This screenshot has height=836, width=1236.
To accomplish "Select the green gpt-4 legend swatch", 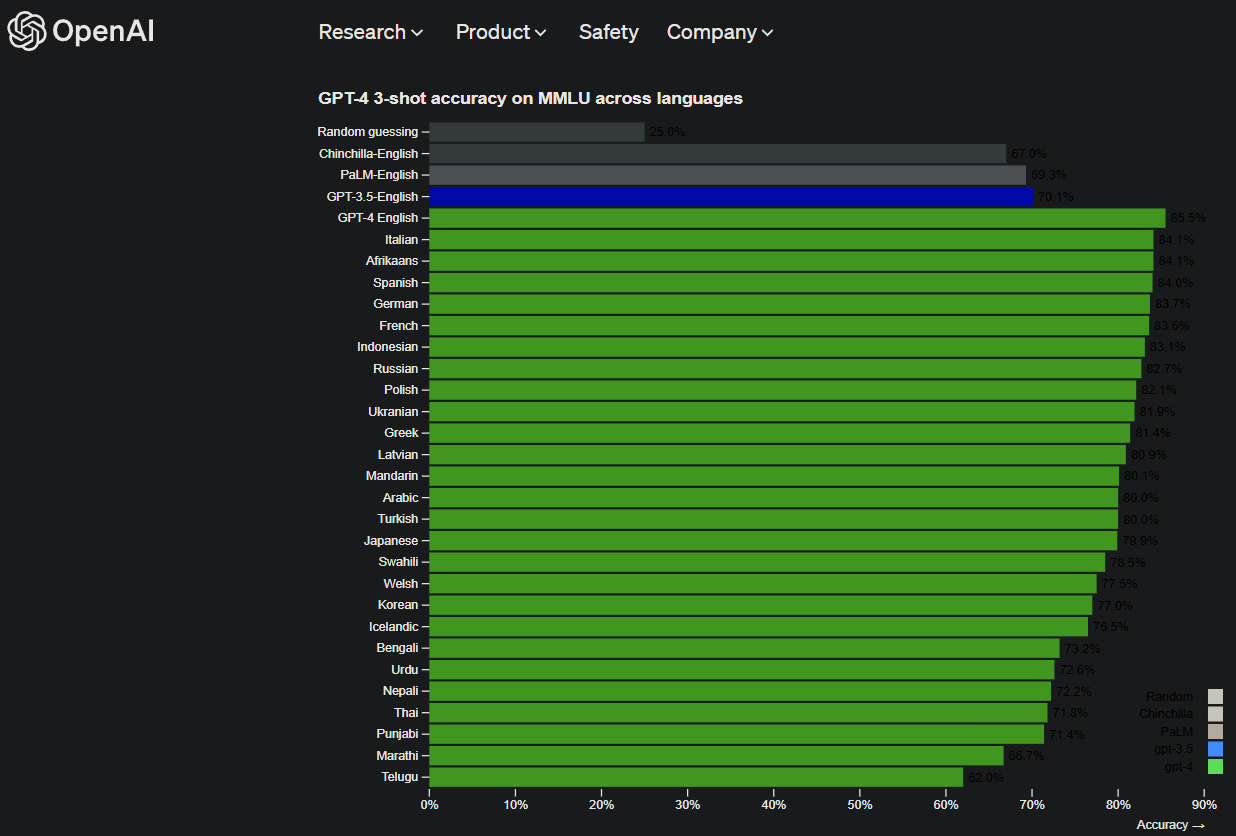I will click(x=1215, y=766).
